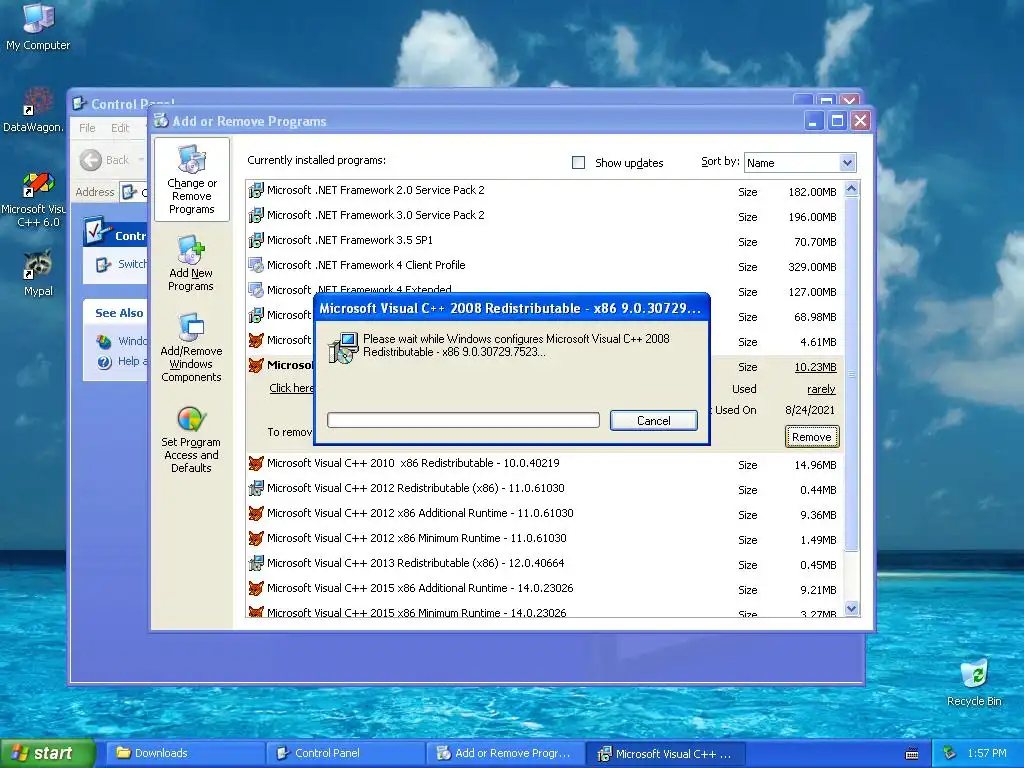Switch to Add or Remove Programs taskbar button

pos(505,753)
